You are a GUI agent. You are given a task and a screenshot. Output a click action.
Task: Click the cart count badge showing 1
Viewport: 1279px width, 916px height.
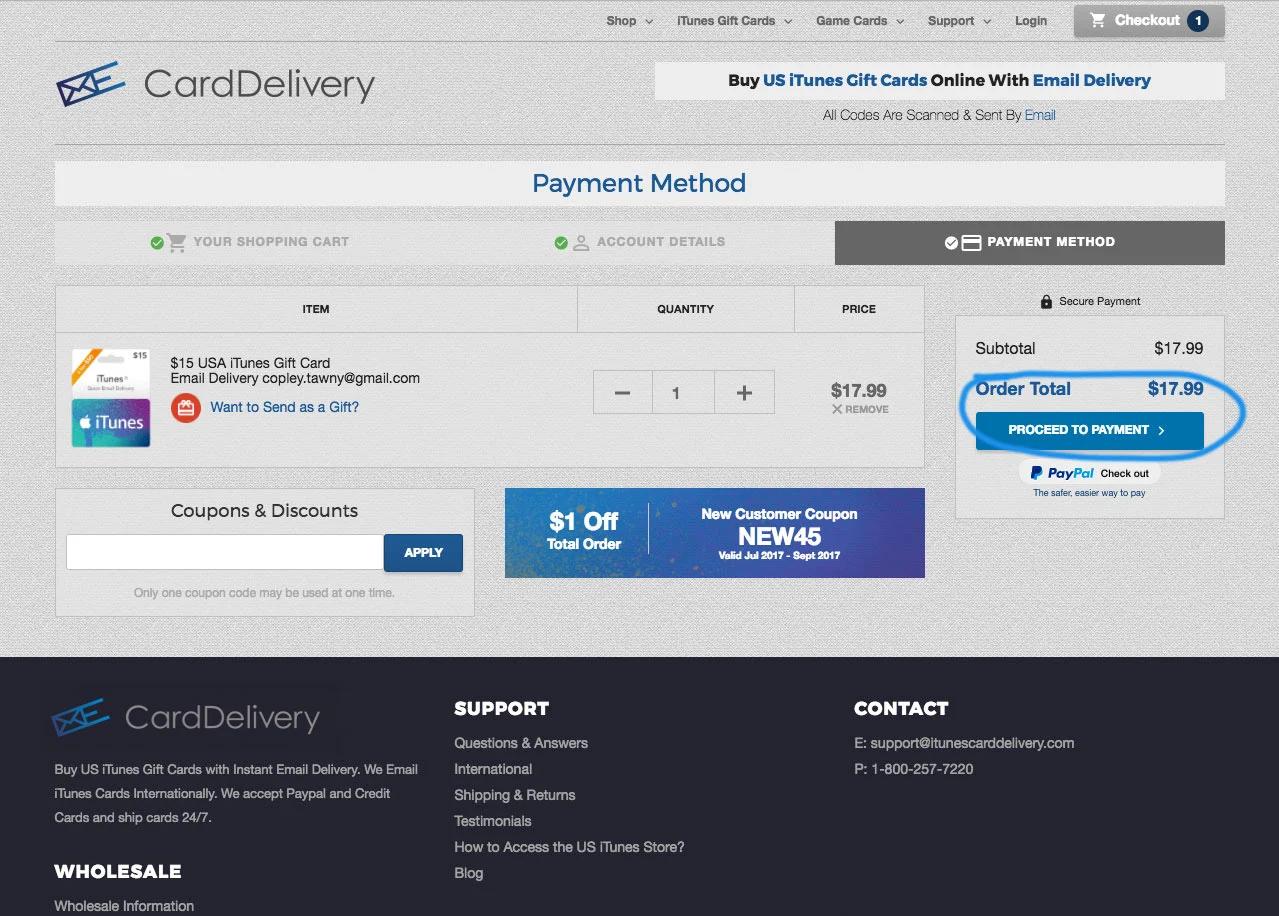(x=1198, y=21)
